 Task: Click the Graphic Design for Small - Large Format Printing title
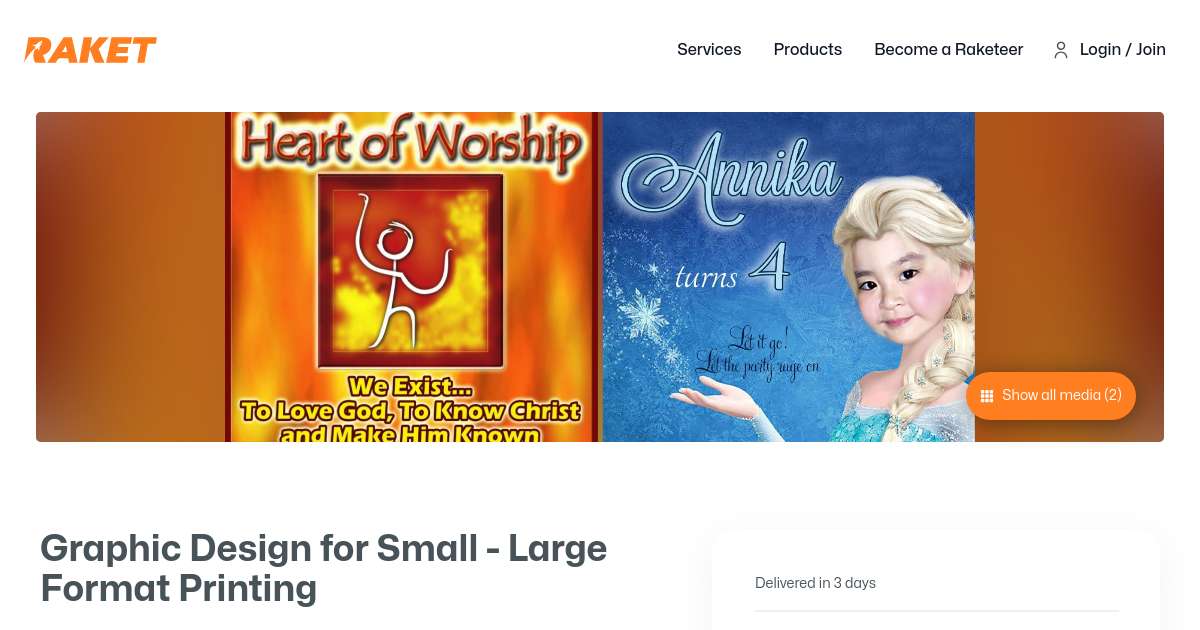pos(323,568)
